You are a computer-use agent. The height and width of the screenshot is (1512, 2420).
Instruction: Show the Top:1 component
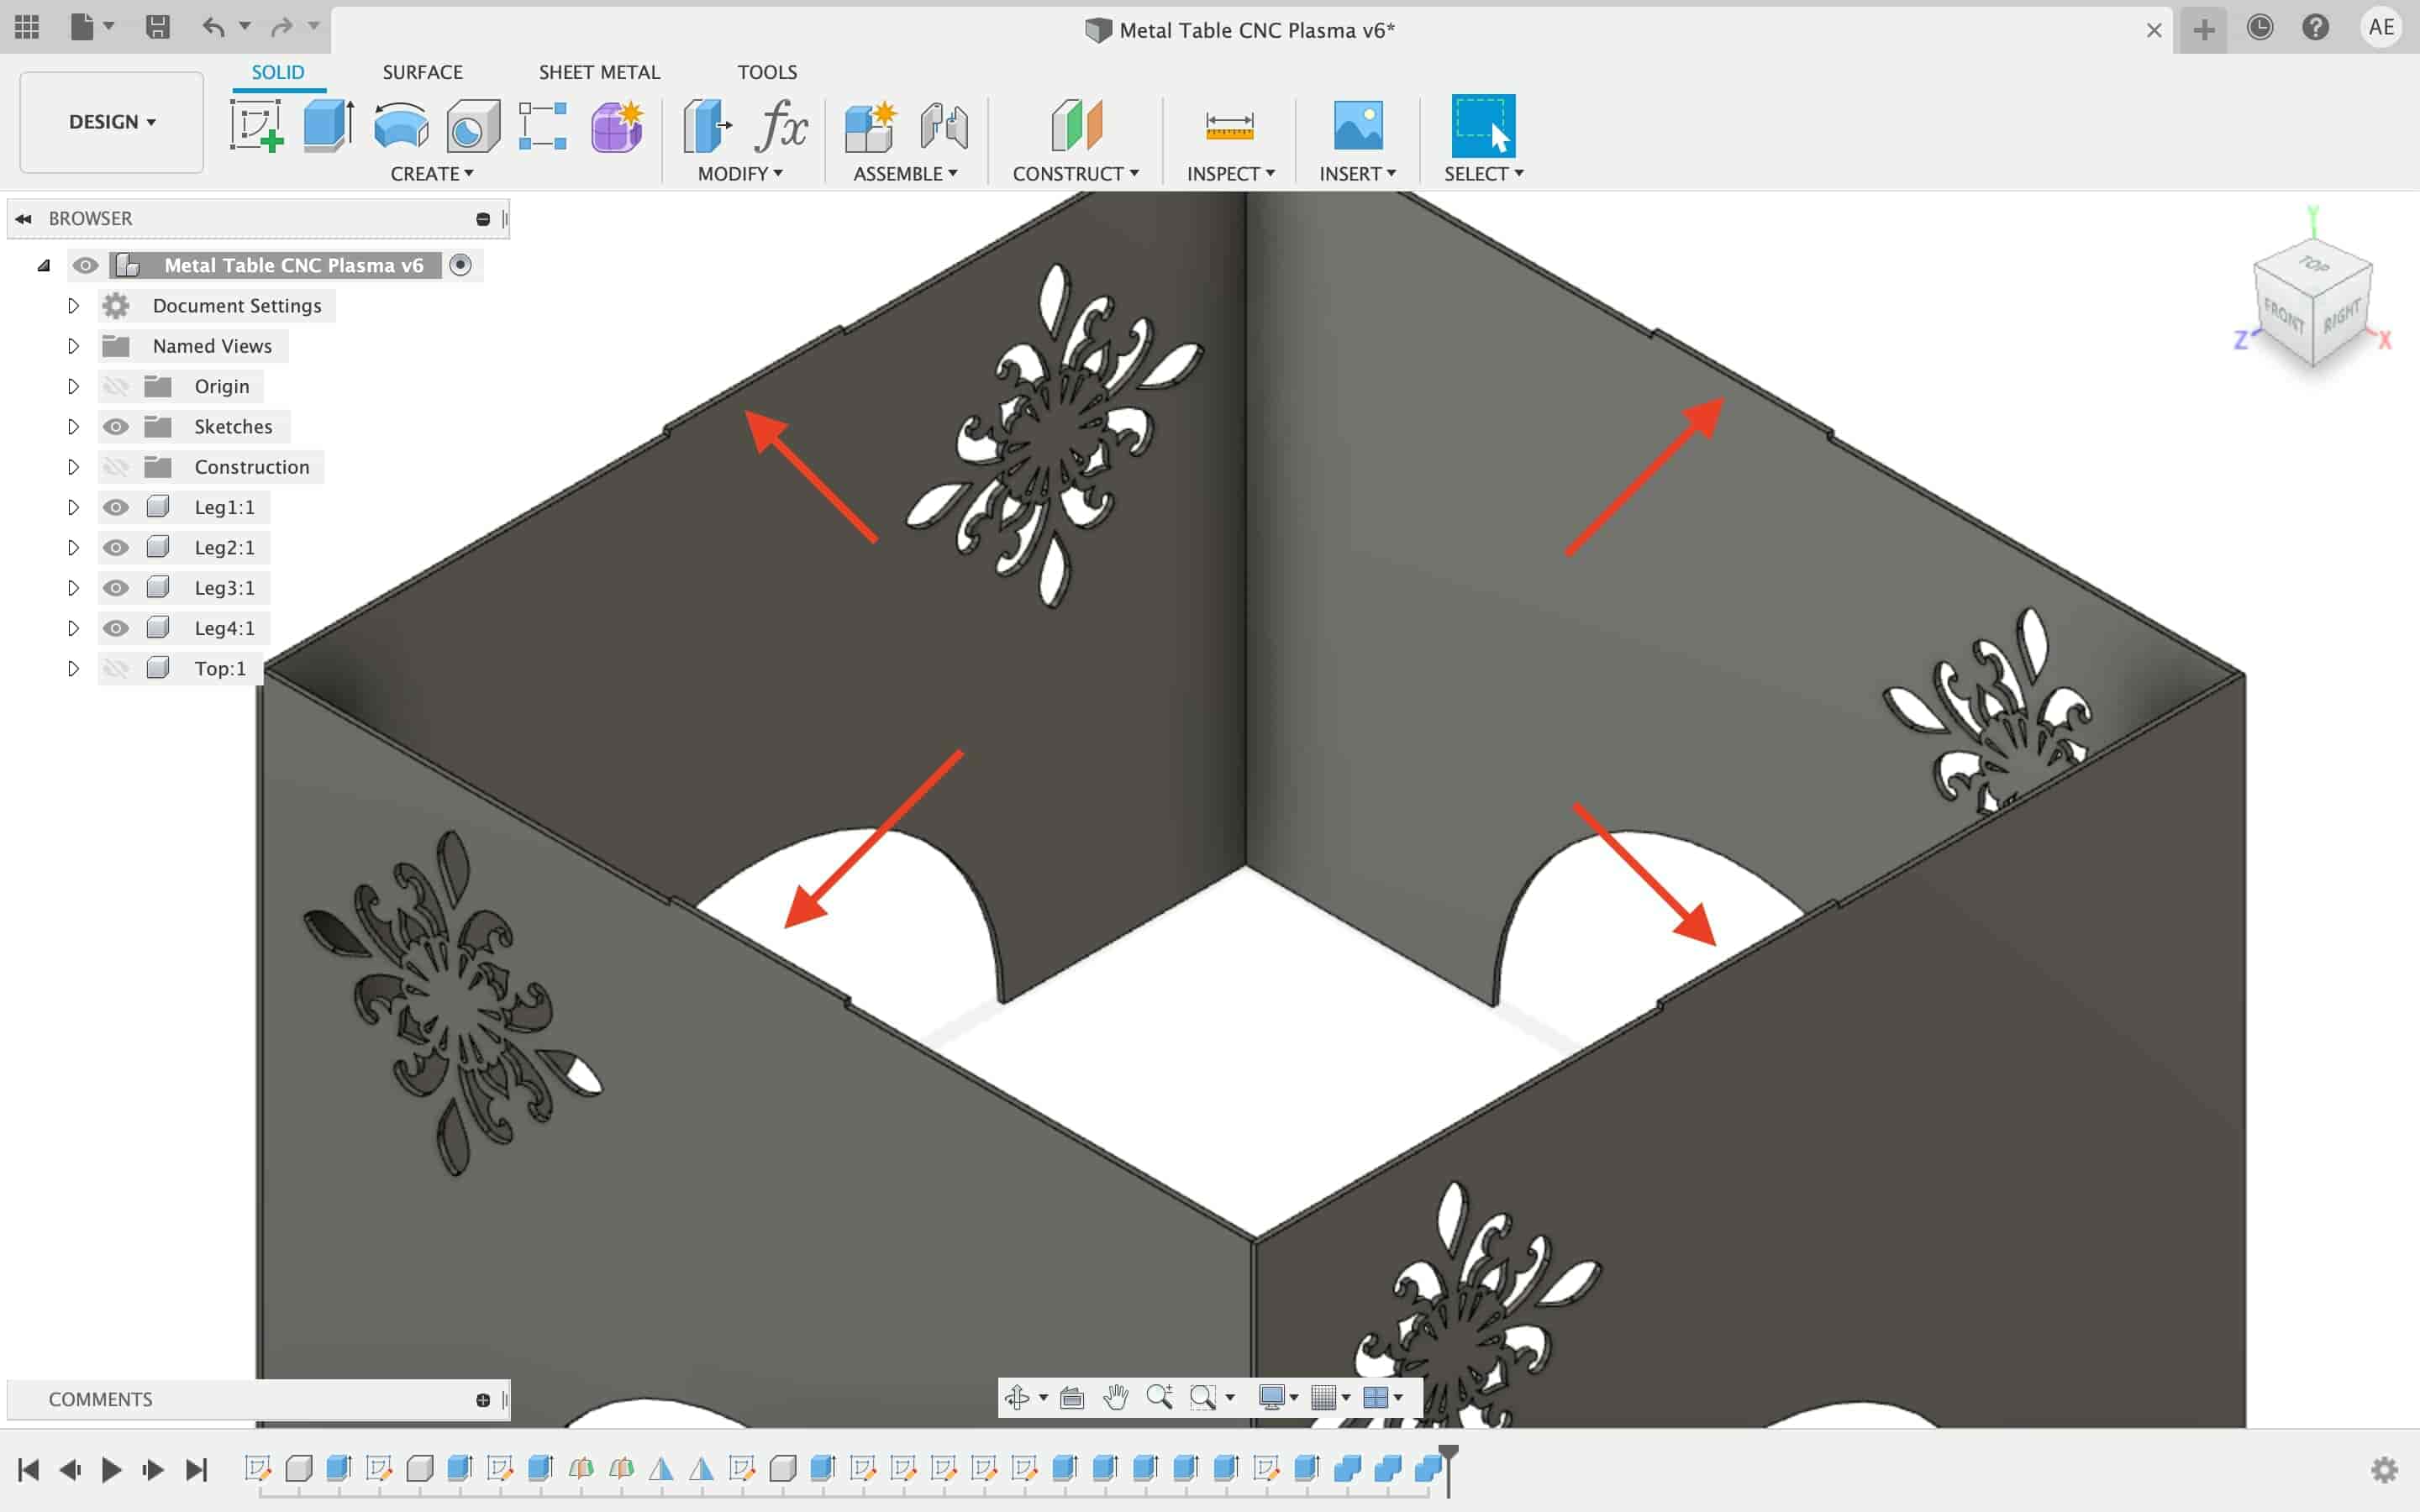(116, 668)
